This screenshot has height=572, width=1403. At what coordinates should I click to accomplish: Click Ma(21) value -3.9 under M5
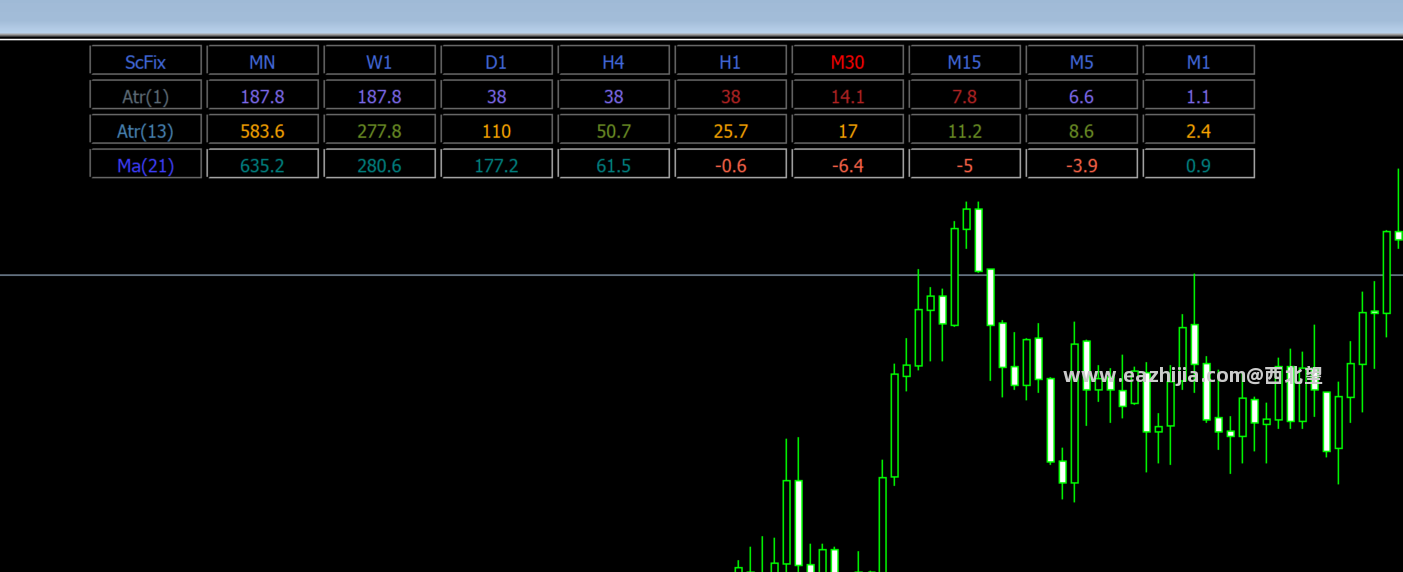pos(1082,164)
